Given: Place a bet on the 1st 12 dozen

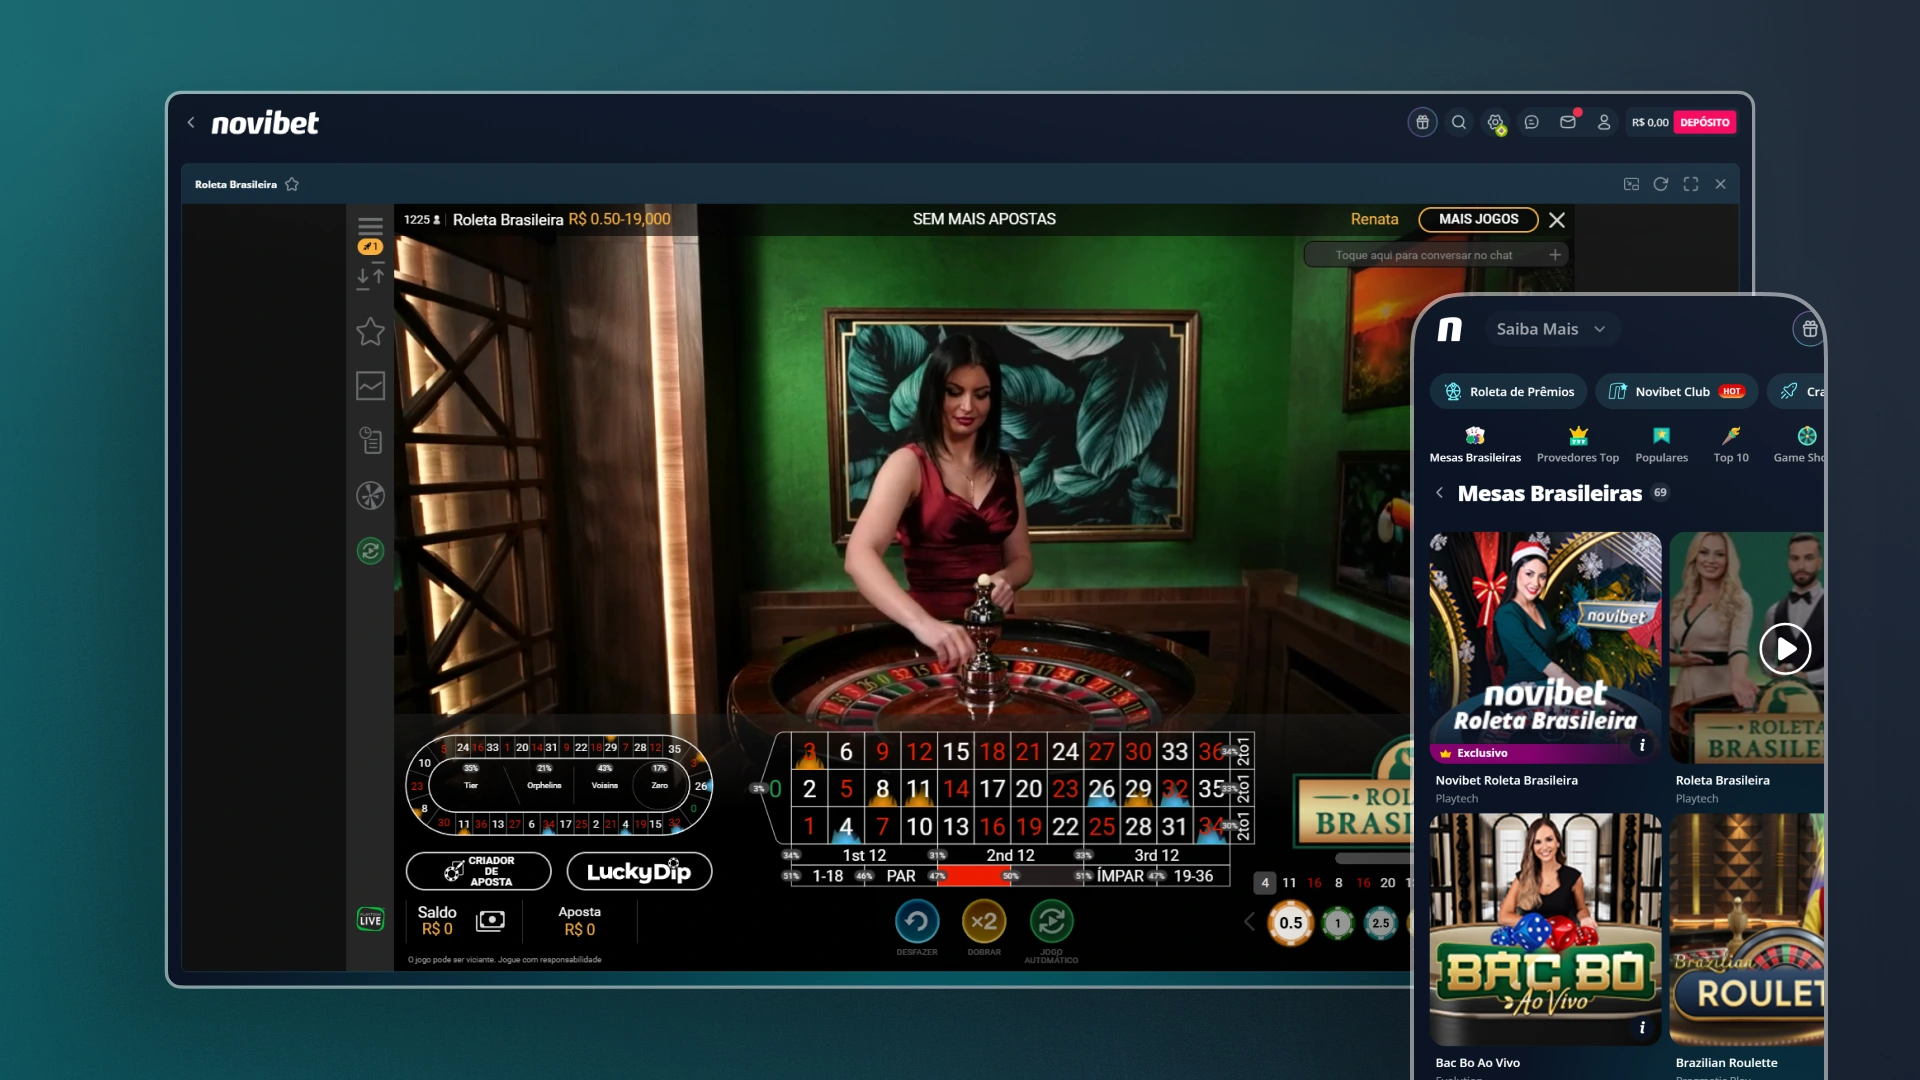Looking at the screenshot, I should pos(864,855).
